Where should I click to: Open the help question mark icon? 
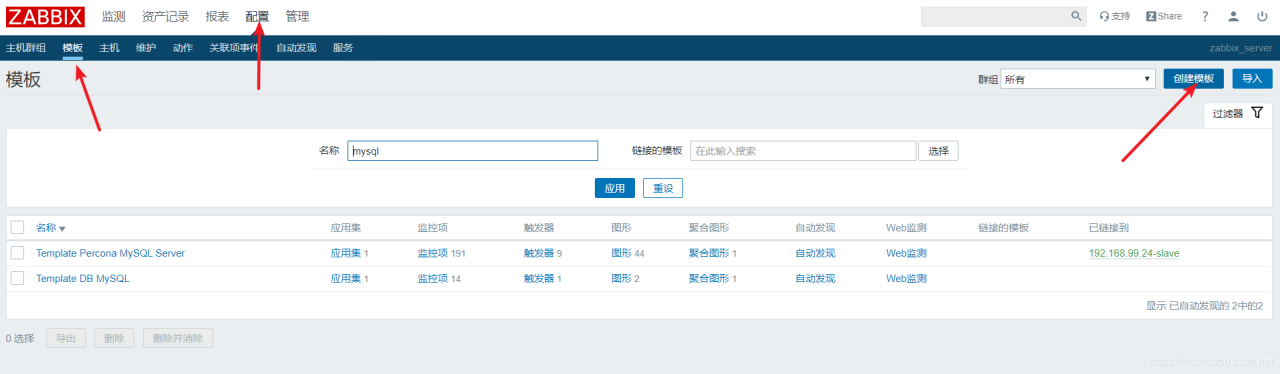(1205, 17)
